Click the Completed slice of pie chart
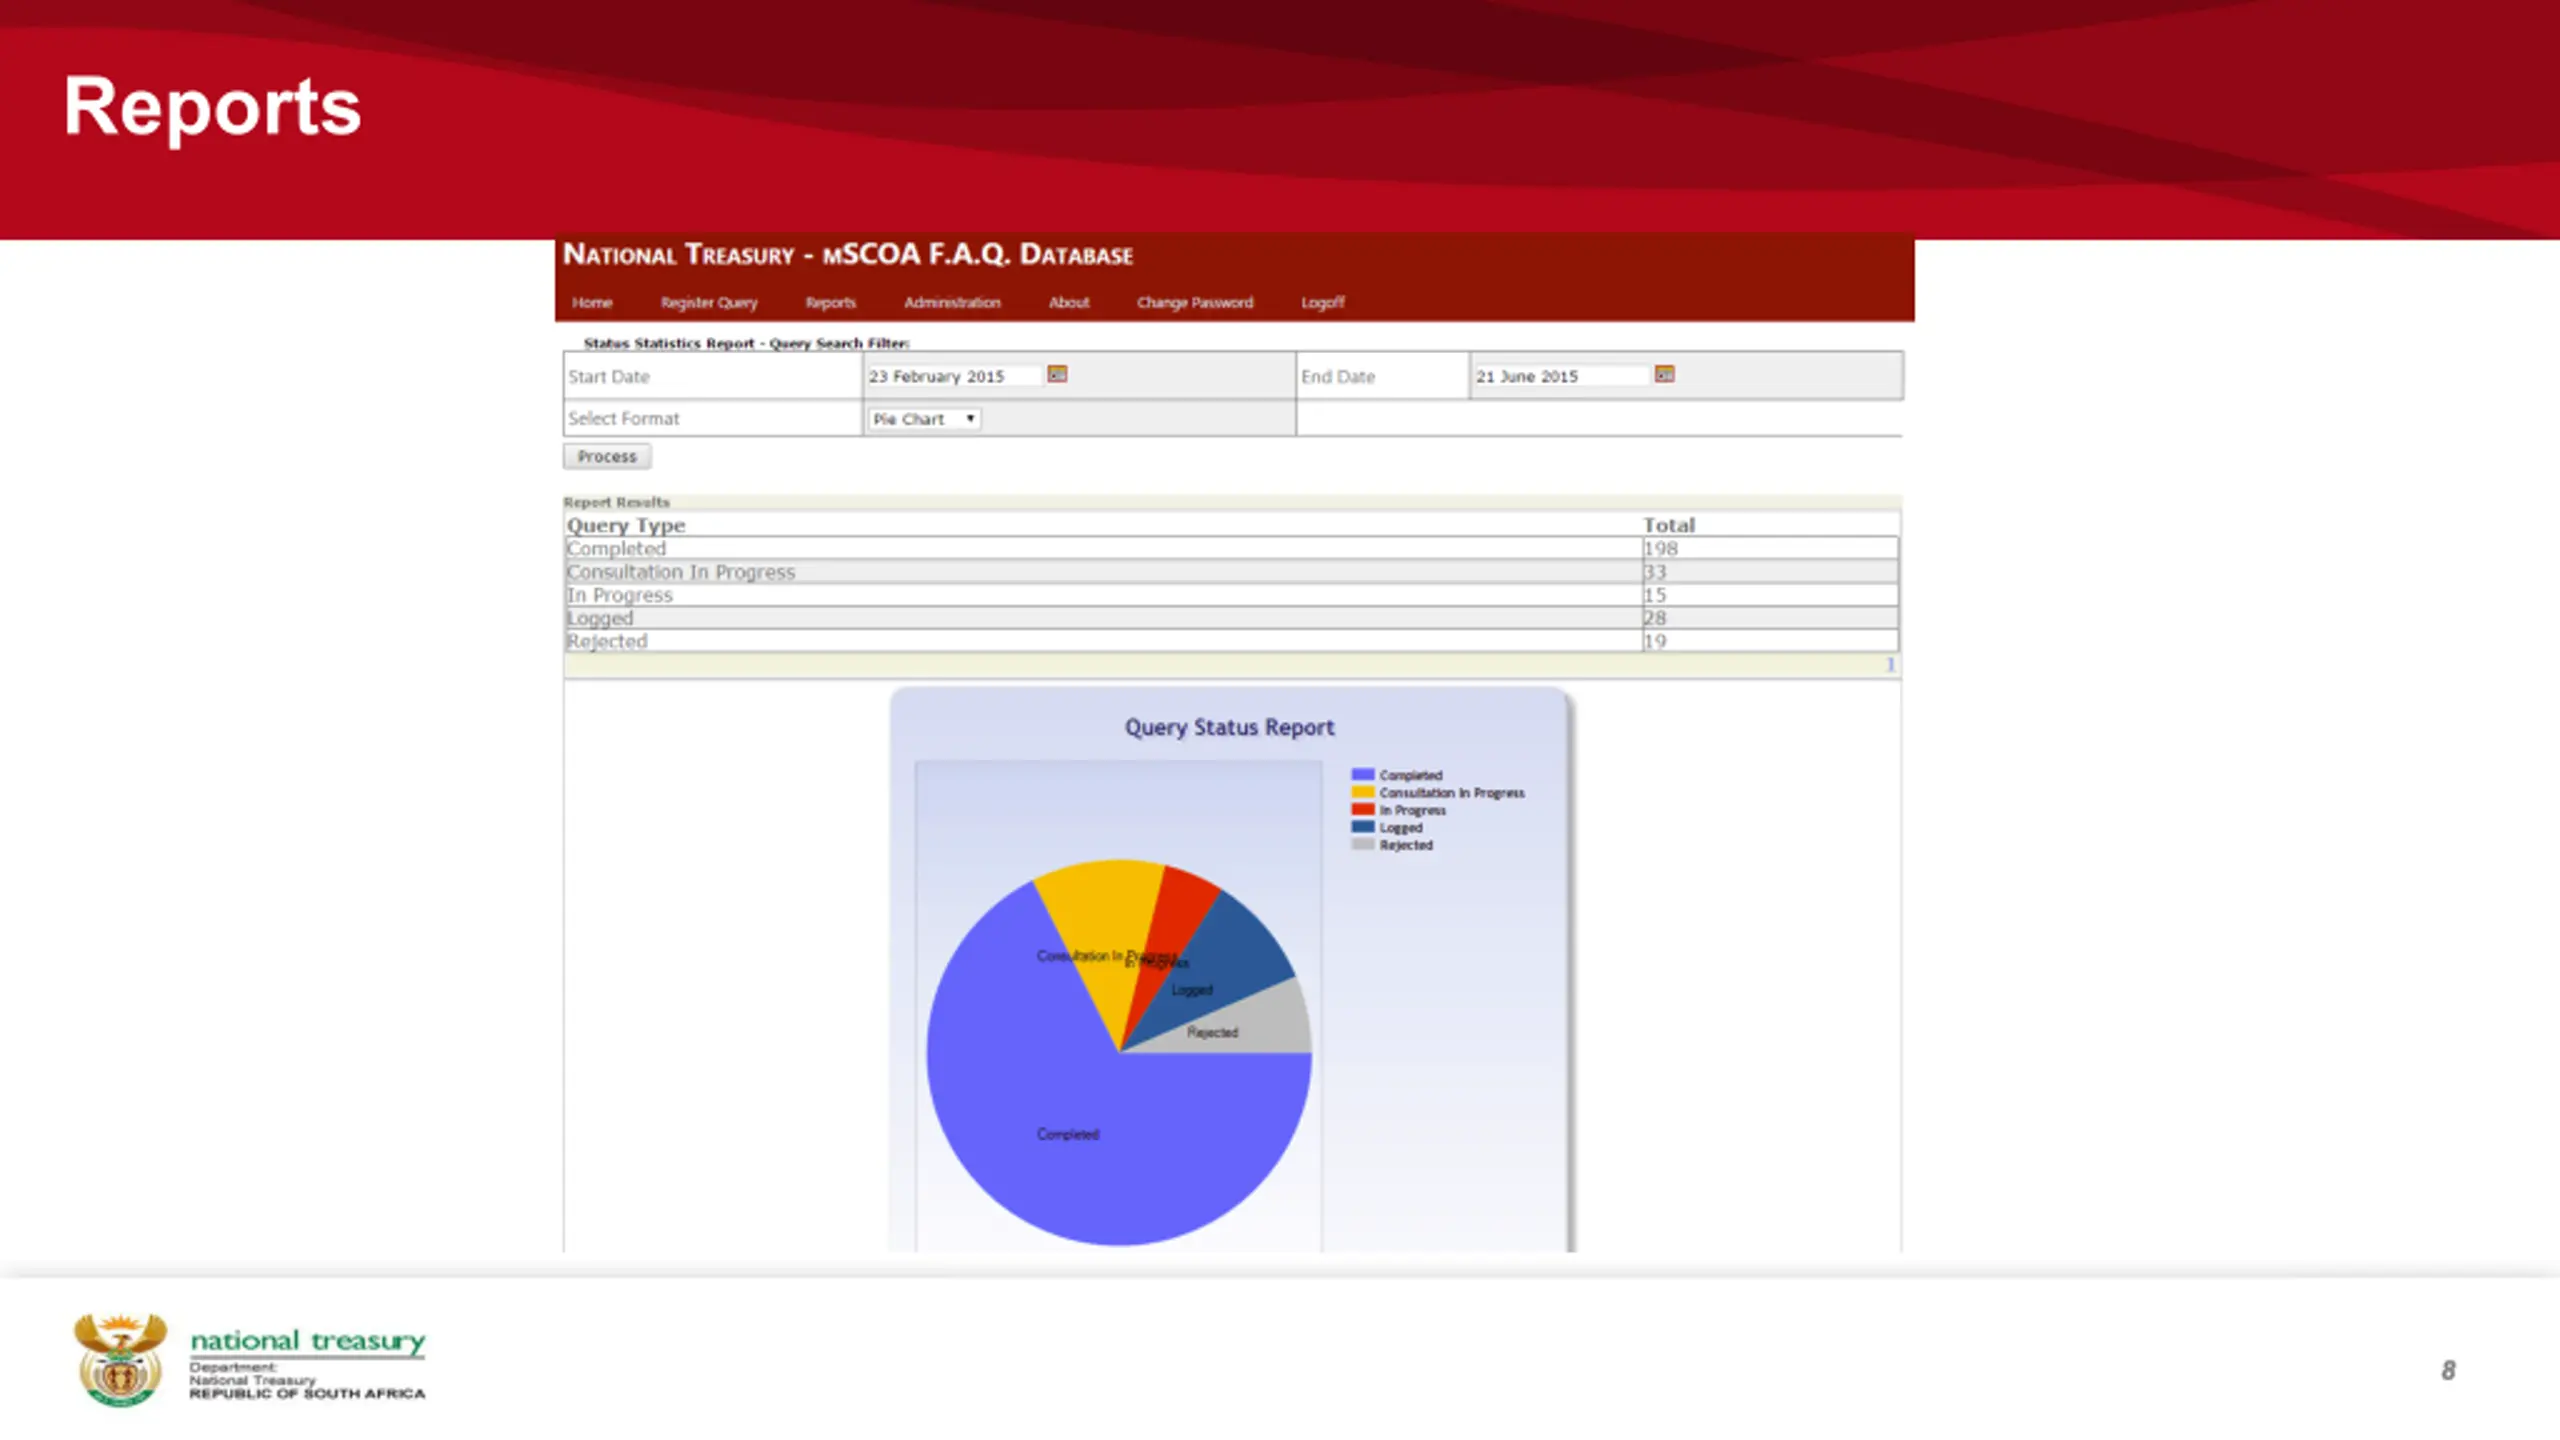This screenshot has height=1440, width=2560. (x=1067, y=1134)
